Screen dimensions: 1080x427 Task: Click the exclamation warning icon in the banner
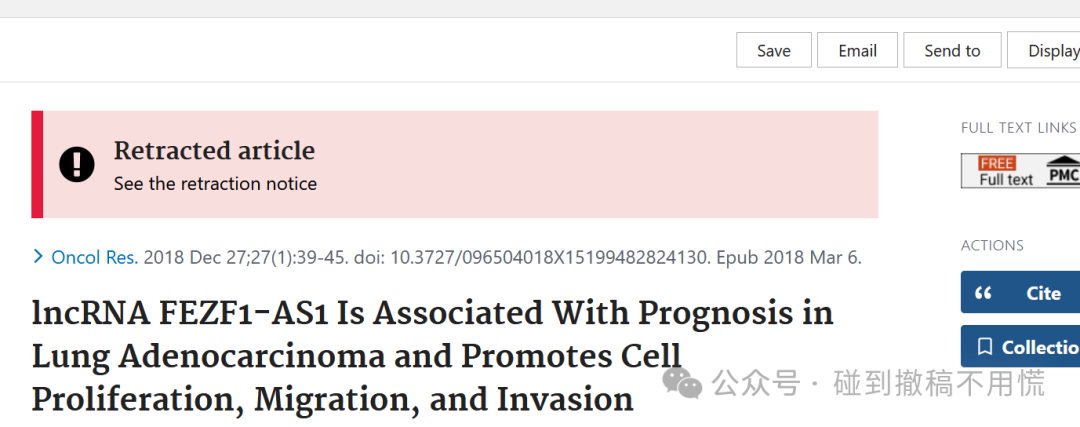coord(76,165)
